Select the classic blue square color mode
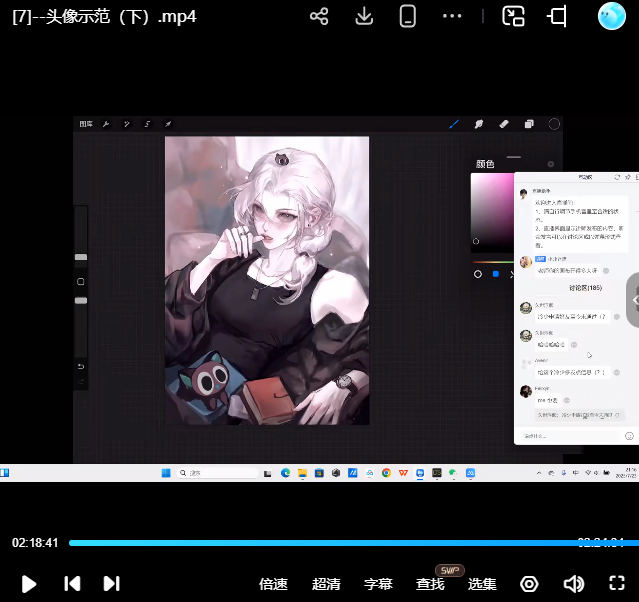639x602 pixels. click(x=496, y=274)
